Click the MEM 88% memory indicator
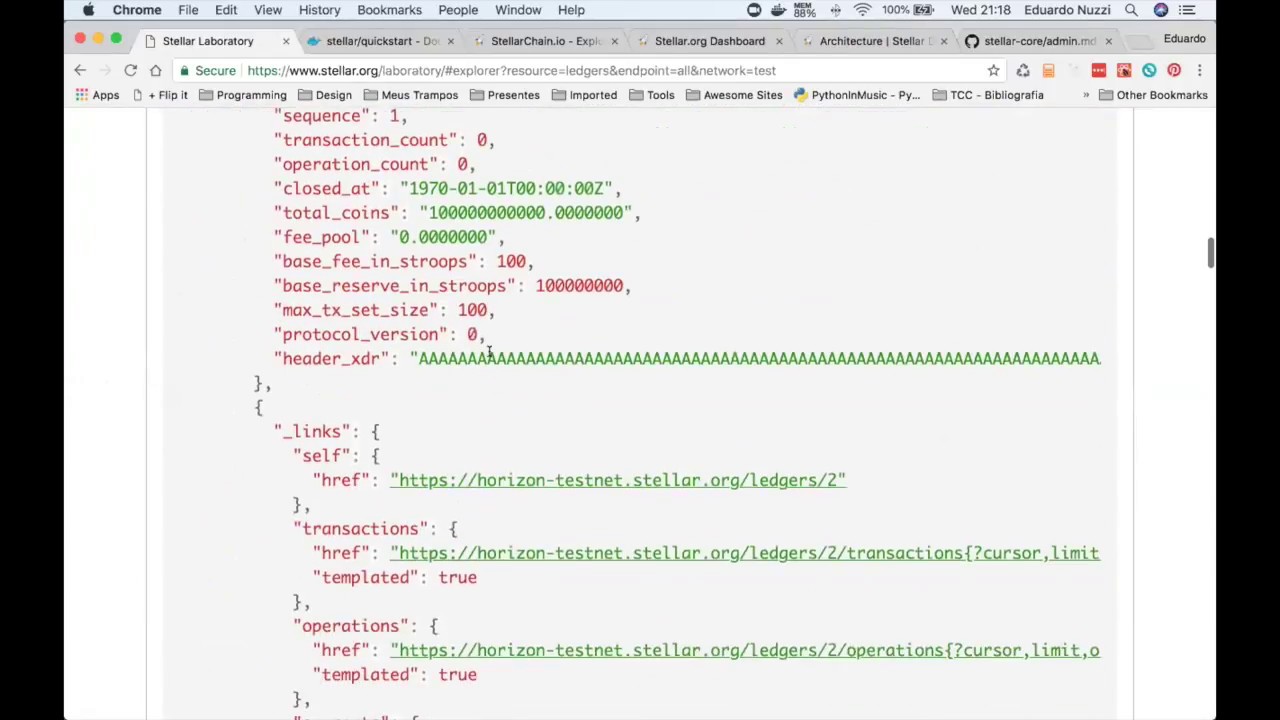The width and height of the screenshot is (1280, 720). [x=805, y=10]
